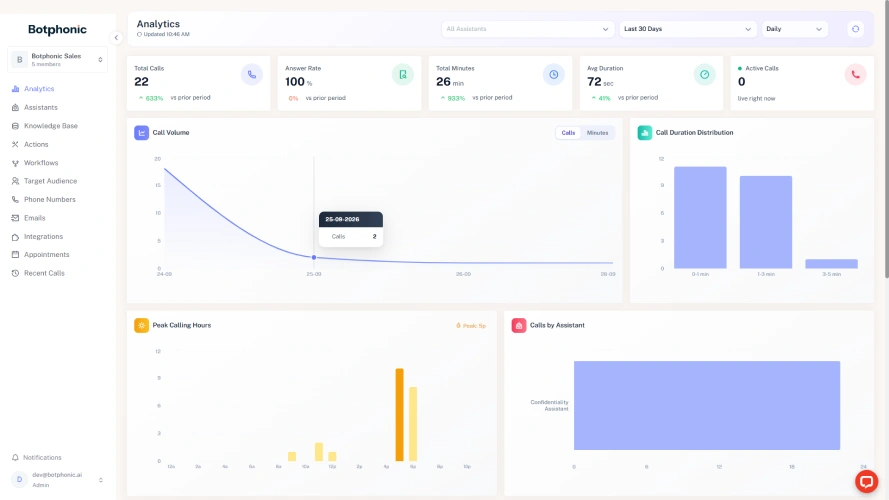Viewport: 889px width, 500px height.
Task: Click the 25-09 data point on Call Volume
Action: coord(314,257)
